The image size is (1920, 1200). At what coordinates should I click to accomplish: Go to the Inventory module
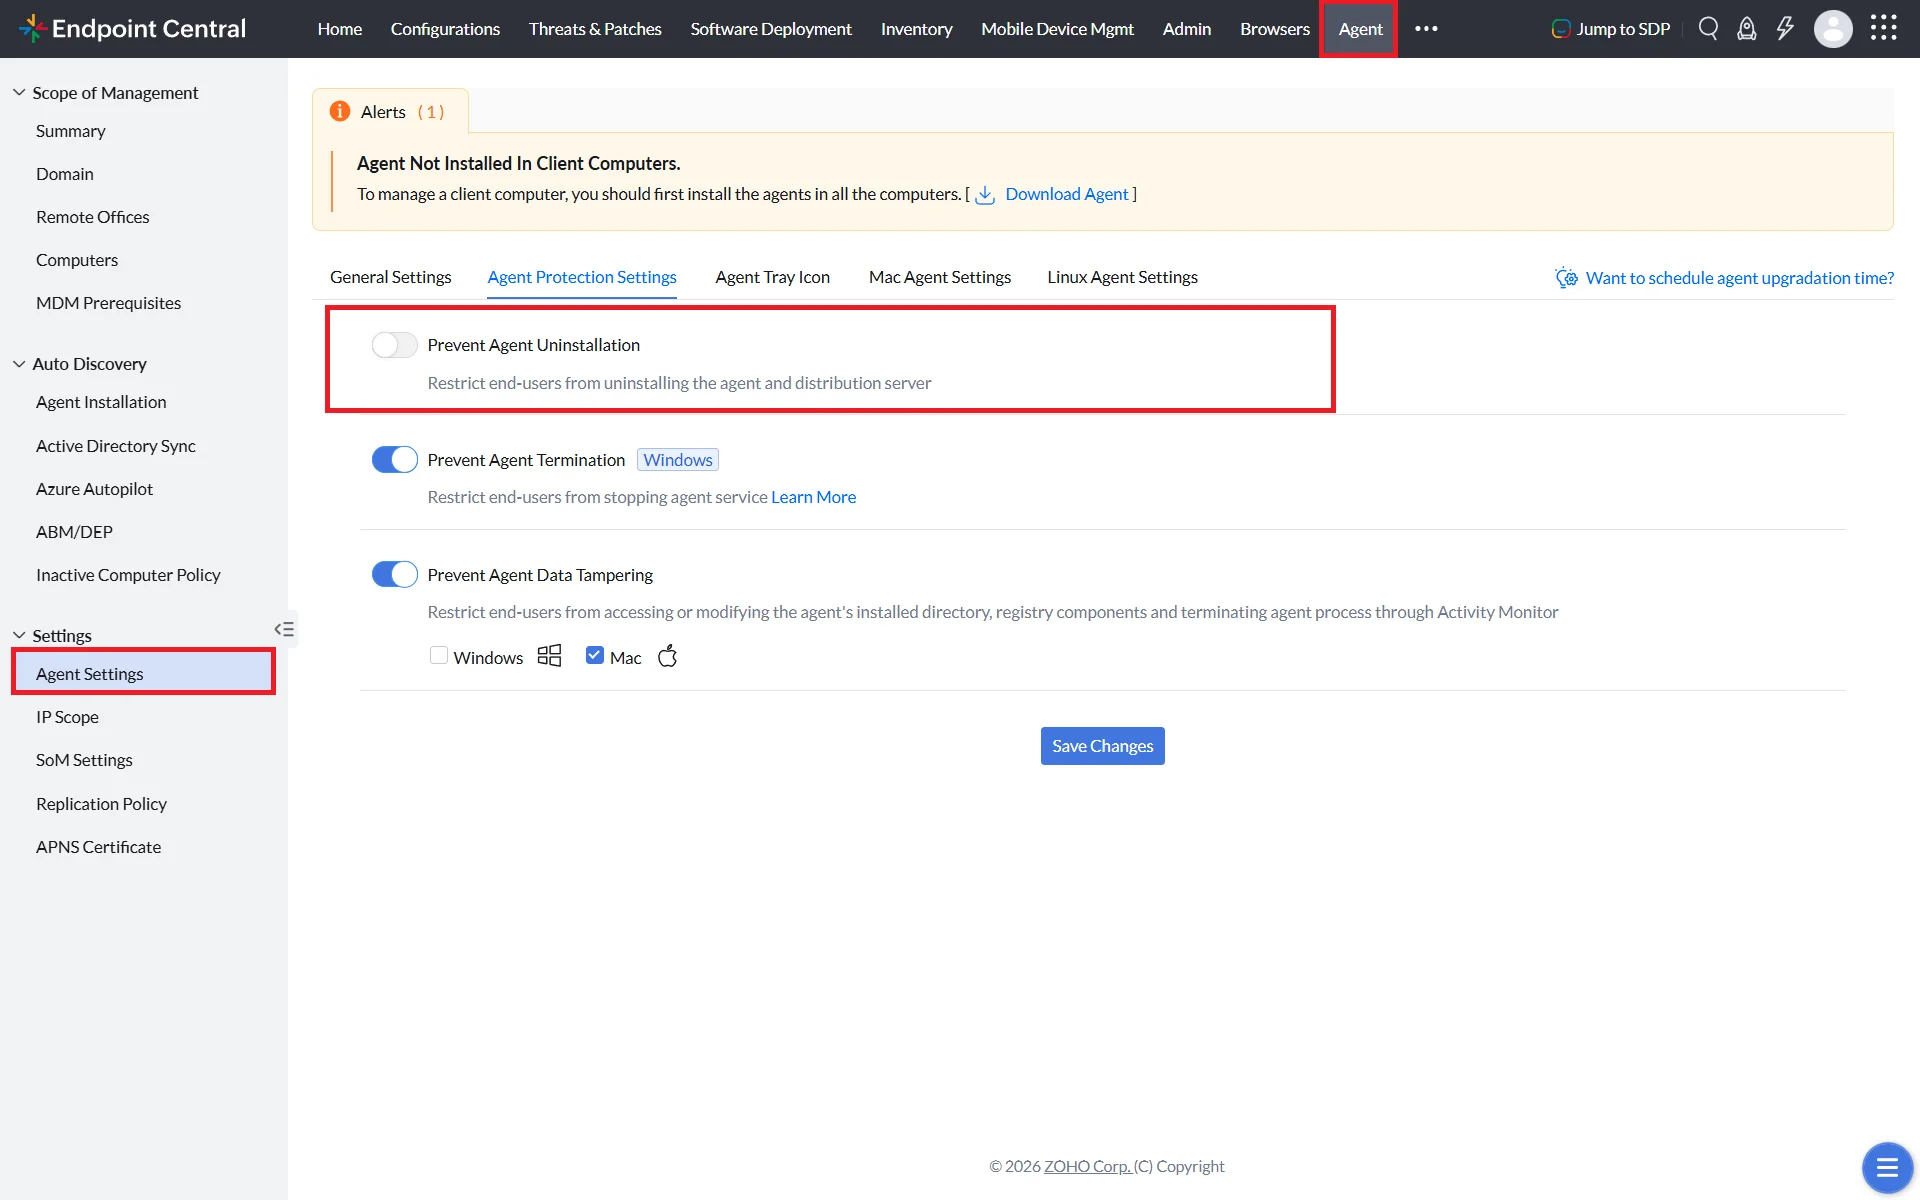pyautogui.click(x=916, y=29)
